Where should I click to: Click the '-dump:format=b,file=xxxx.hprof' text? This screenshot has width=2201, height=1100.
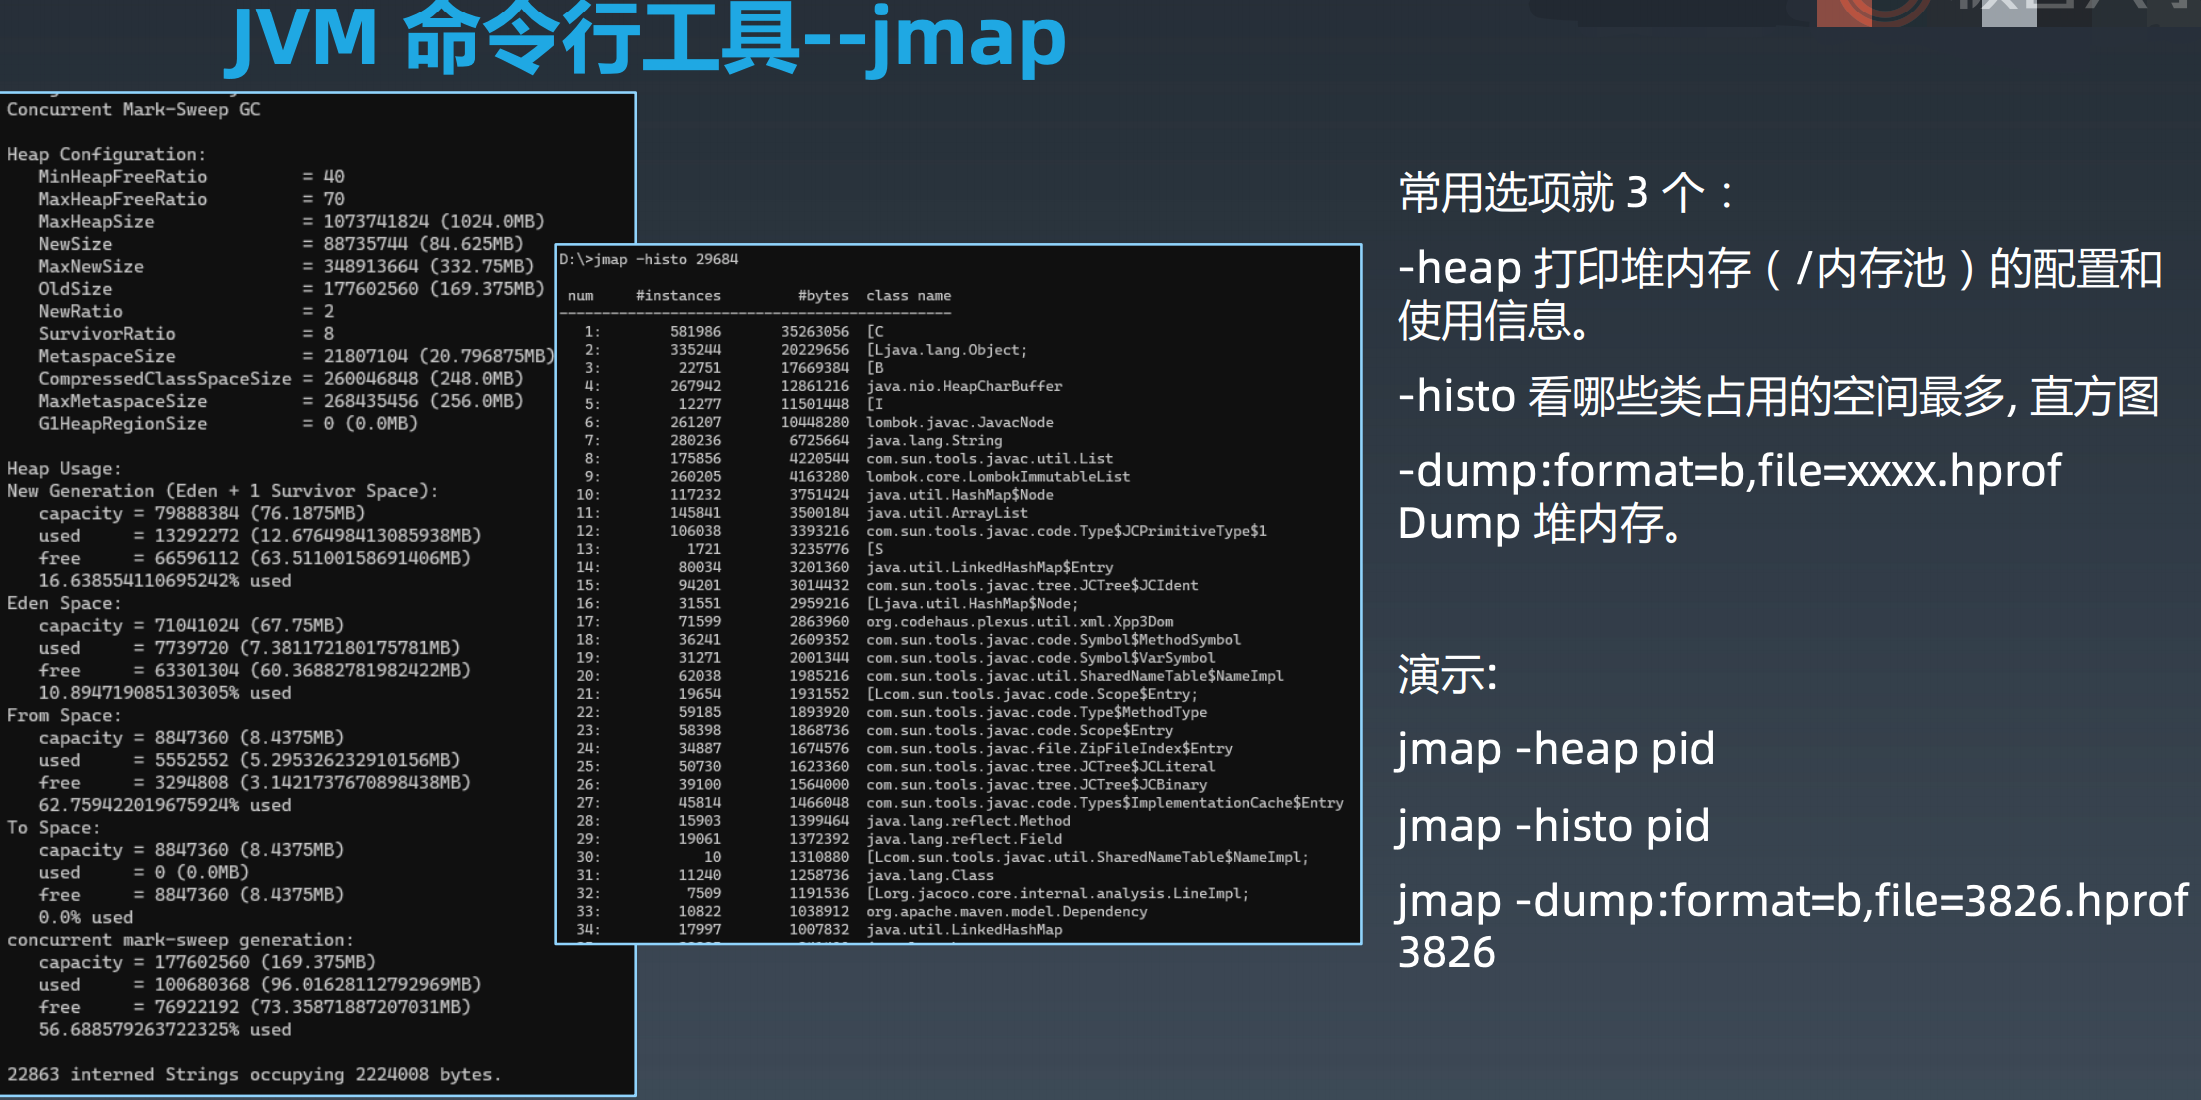(1730, 471)
